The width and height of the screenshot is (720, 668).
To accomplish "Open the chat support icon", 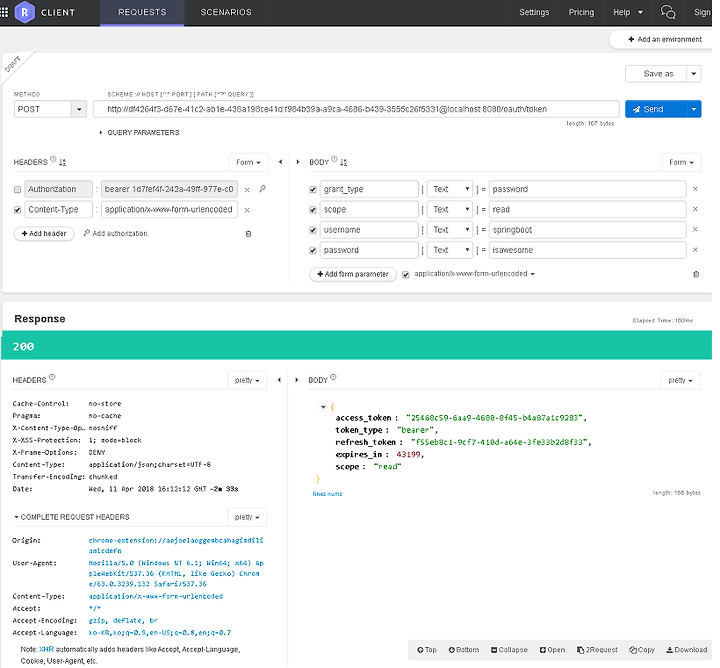I will pos(668,12).
